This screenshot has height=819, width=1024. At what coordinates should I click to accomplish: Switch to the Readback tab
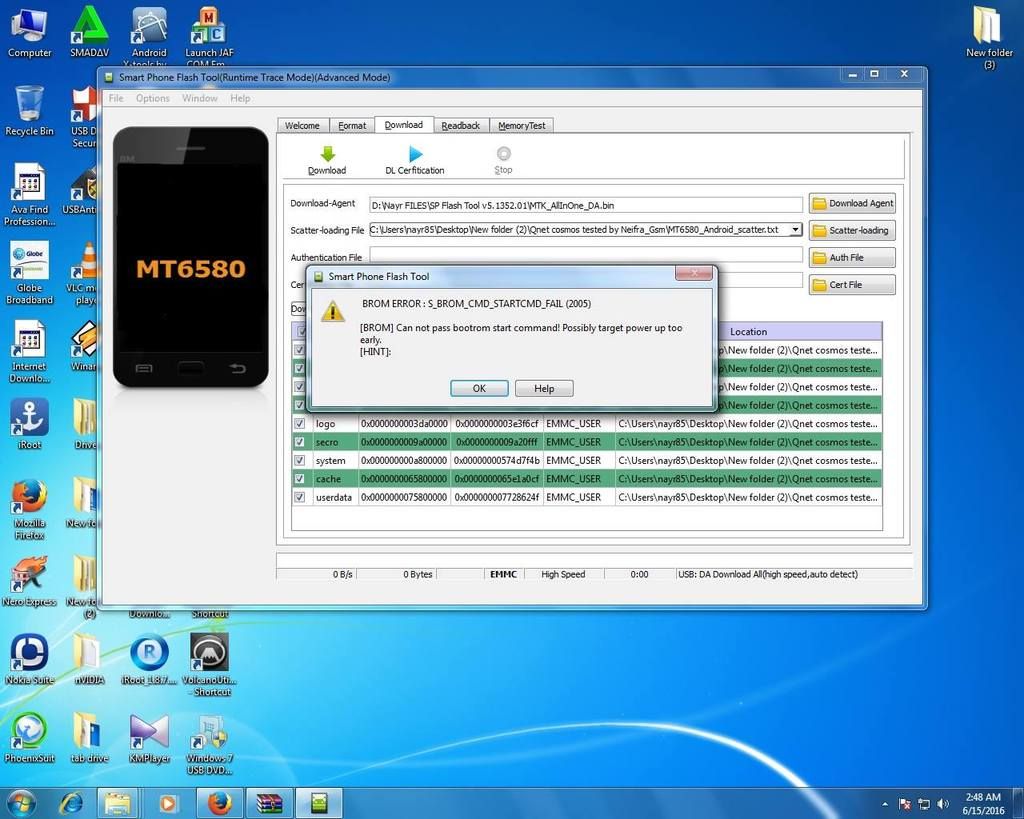pyautogui.click(x=460, y=125)
